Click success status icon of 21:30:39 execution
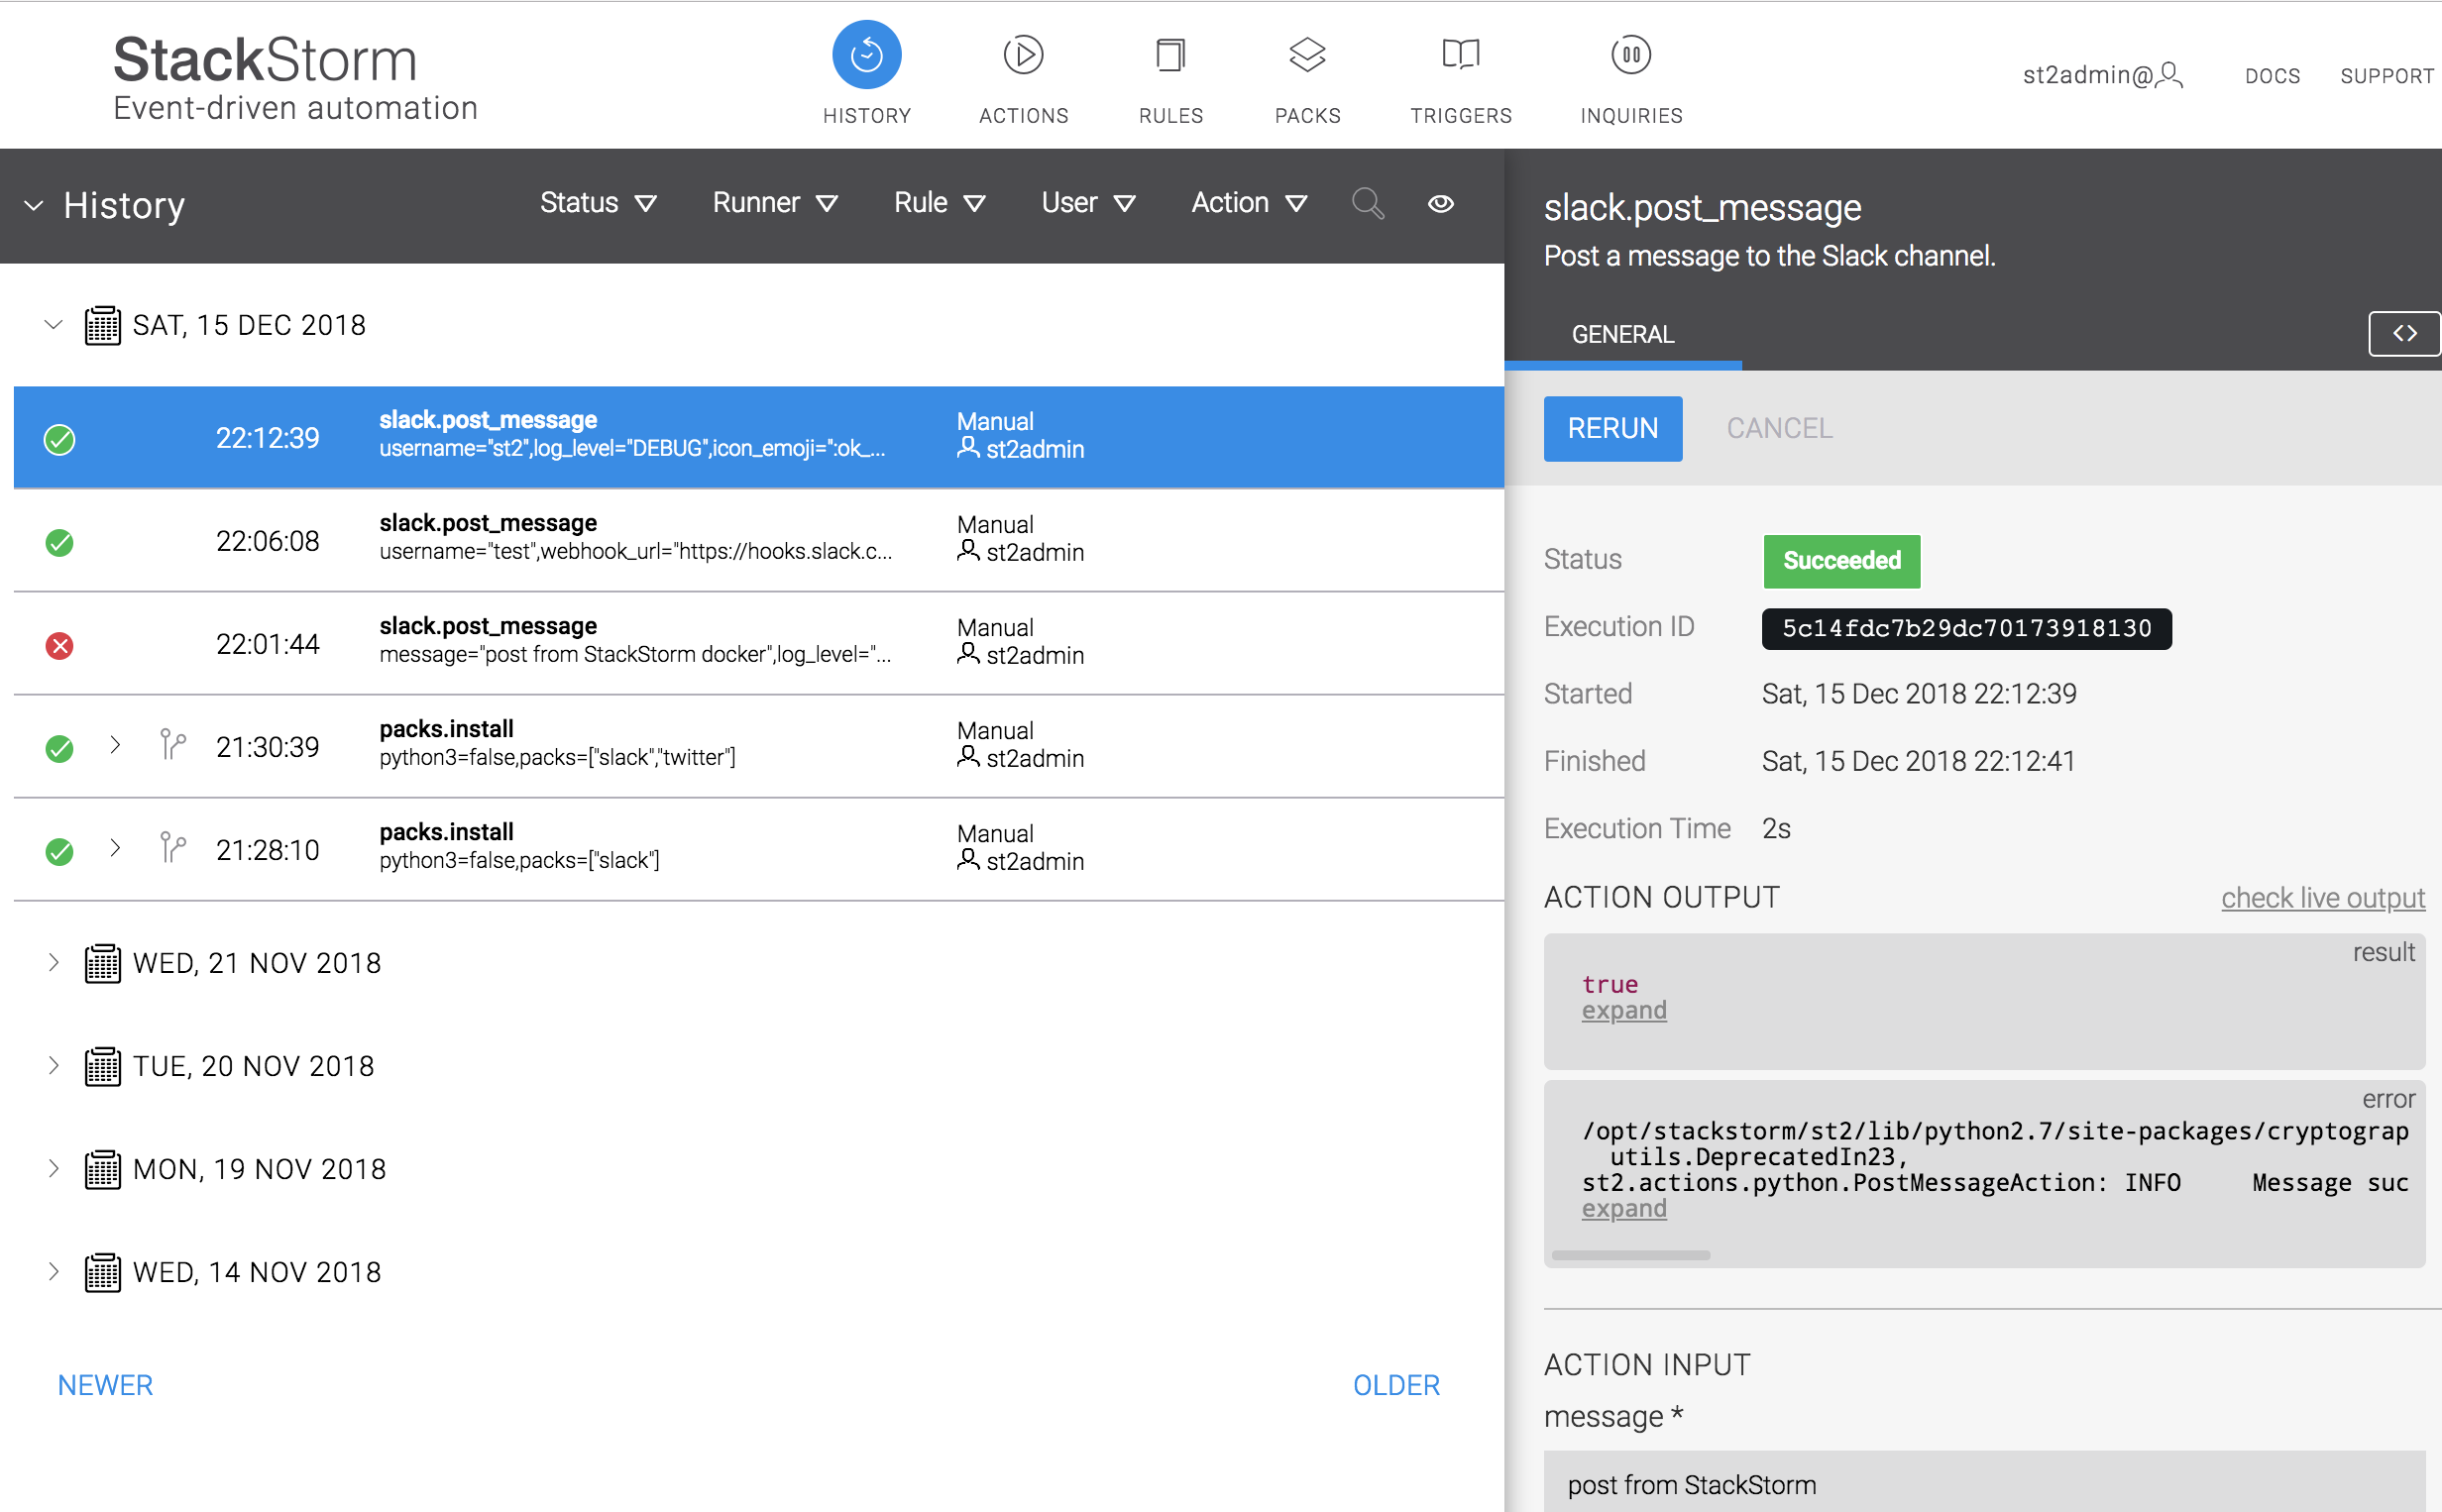Viewport: 2442px width, 1512px height. [x=60, y=748]
